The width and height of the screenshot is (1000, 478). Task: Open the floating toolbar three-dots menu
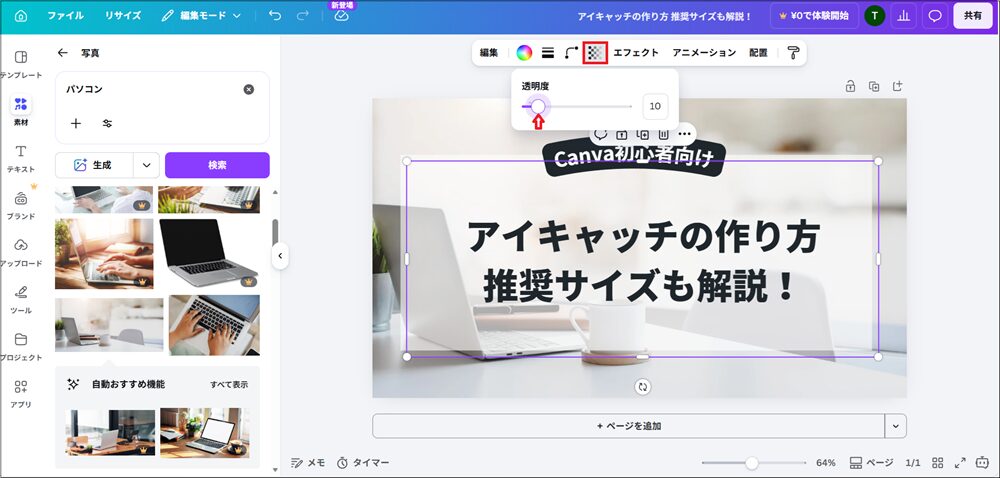[684, 134]
